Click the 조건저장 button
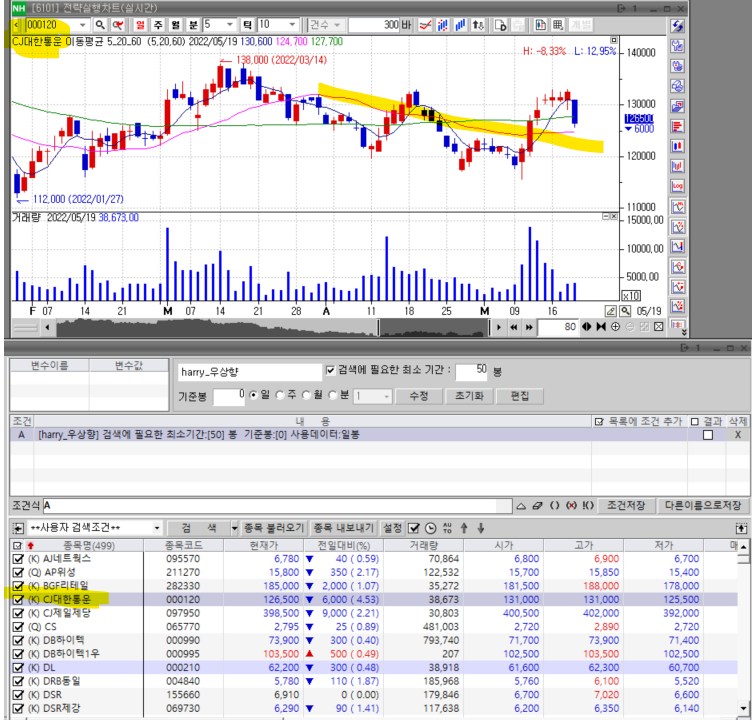Viewport: 752px width, 720px height. tap(628, 506)
